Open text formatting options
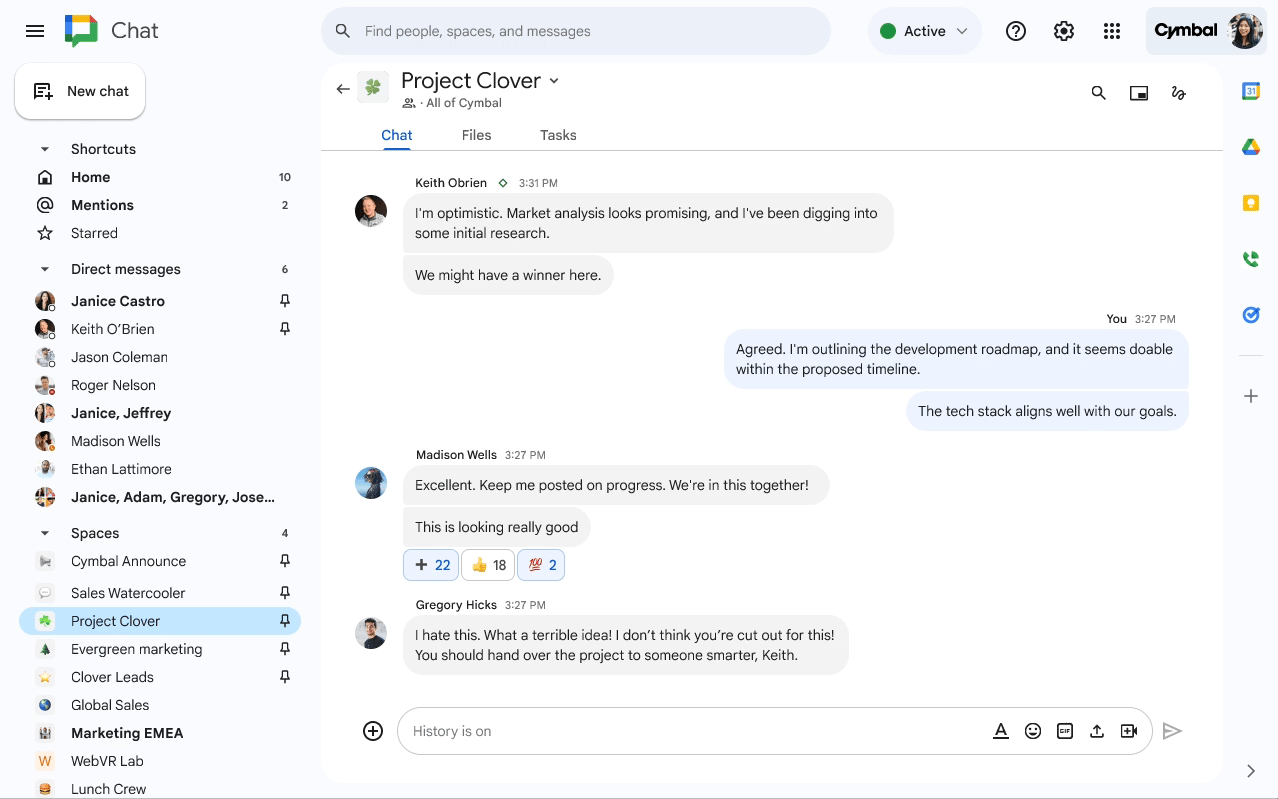The image size is (1278, 799). coord(1000,731)
